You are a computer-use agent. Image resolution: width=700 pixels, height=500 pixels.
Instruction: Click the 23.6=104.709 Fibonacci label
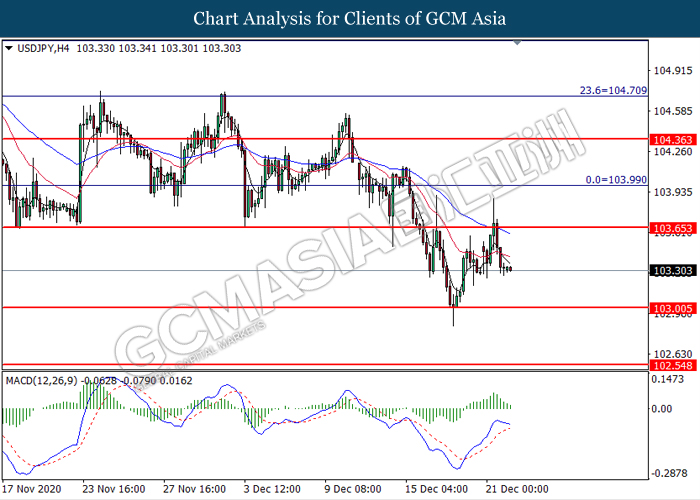(613, 90)
